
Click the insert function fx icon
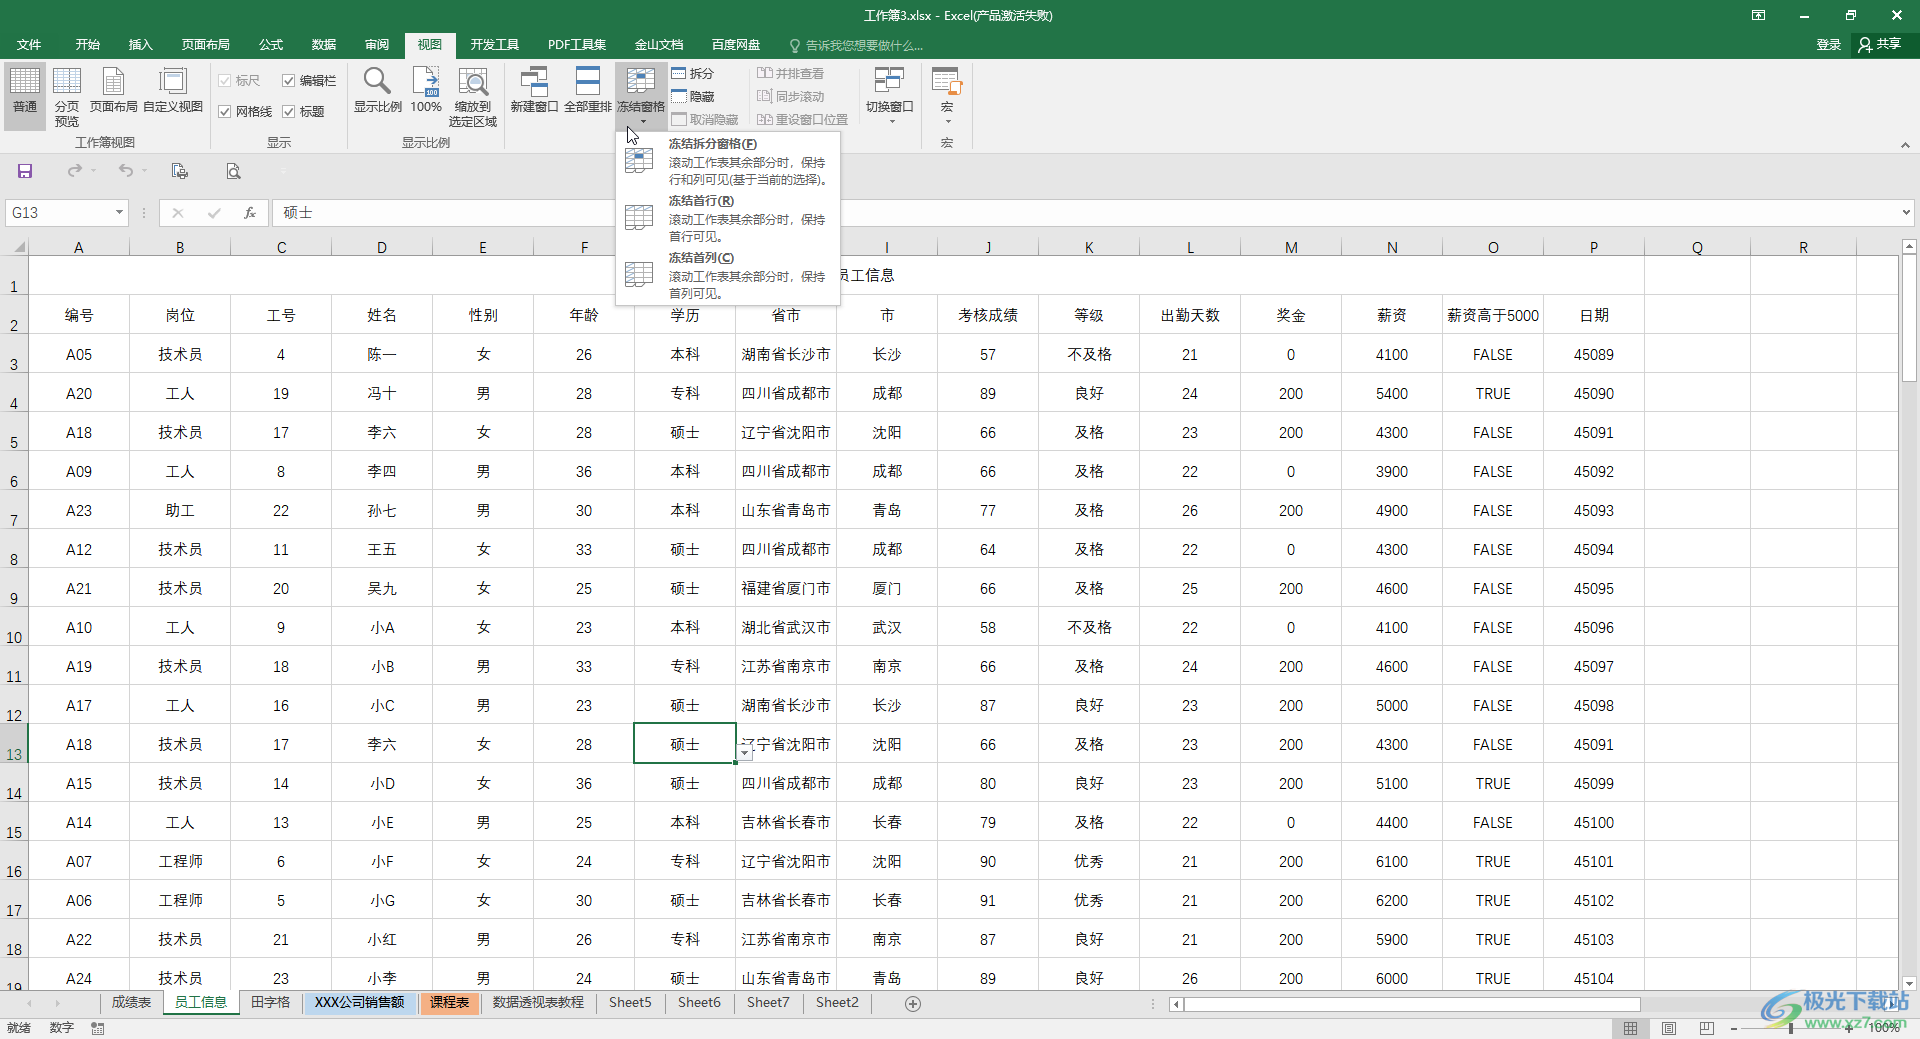[250, 213]
